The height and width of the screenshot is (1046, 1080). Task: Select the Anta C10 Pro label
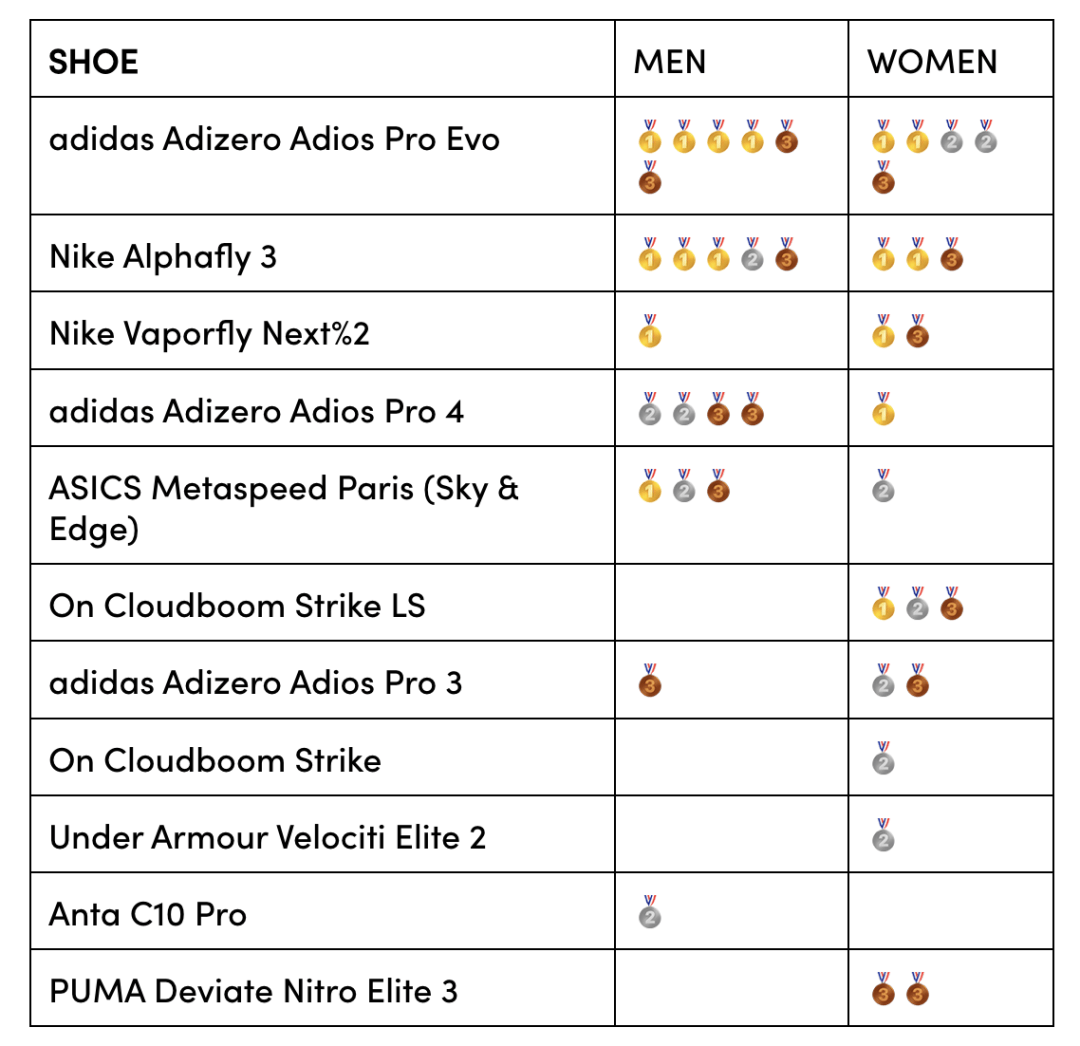point(147,914)
